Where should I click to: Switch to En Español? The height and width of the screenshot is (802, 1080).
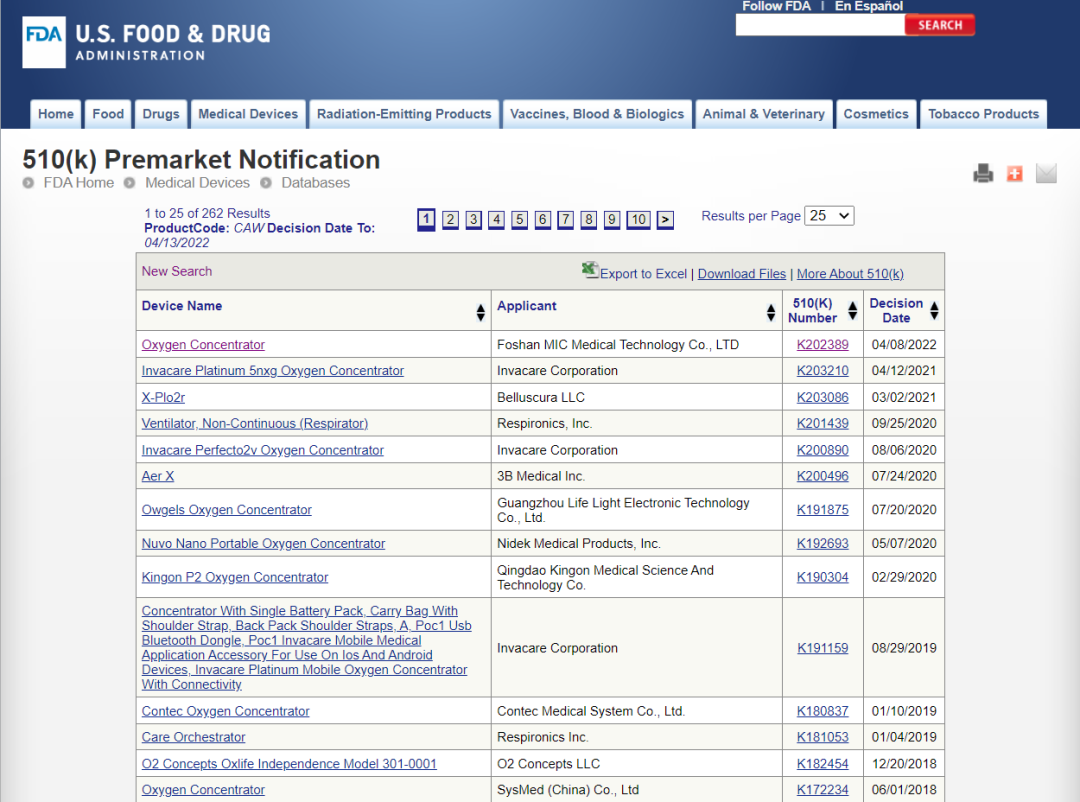coord(869,6)
